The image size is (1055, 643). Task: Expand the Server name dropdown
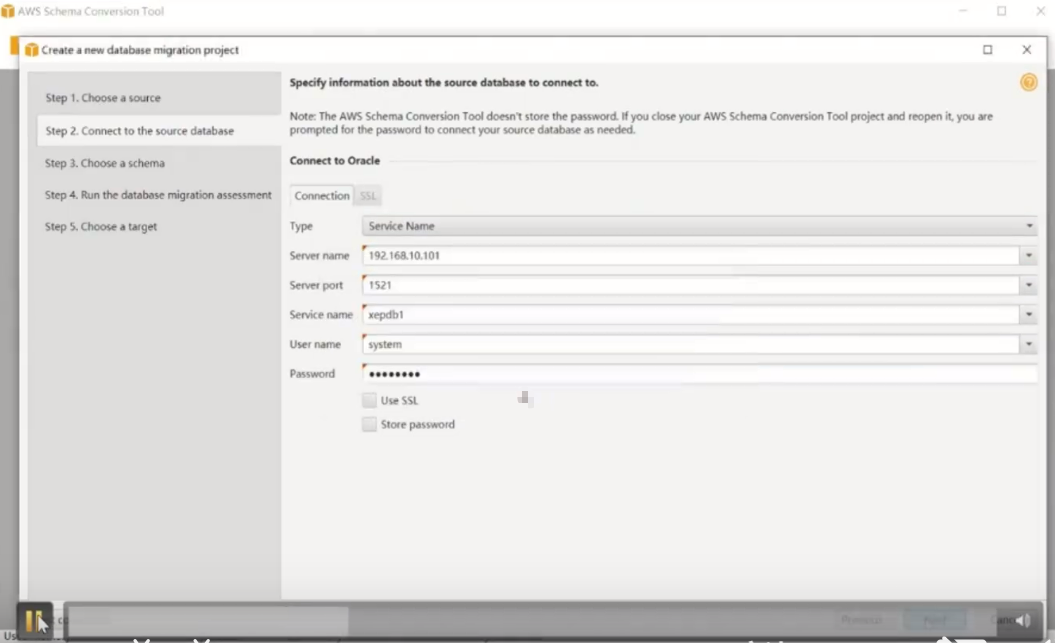coord(1029,255)
